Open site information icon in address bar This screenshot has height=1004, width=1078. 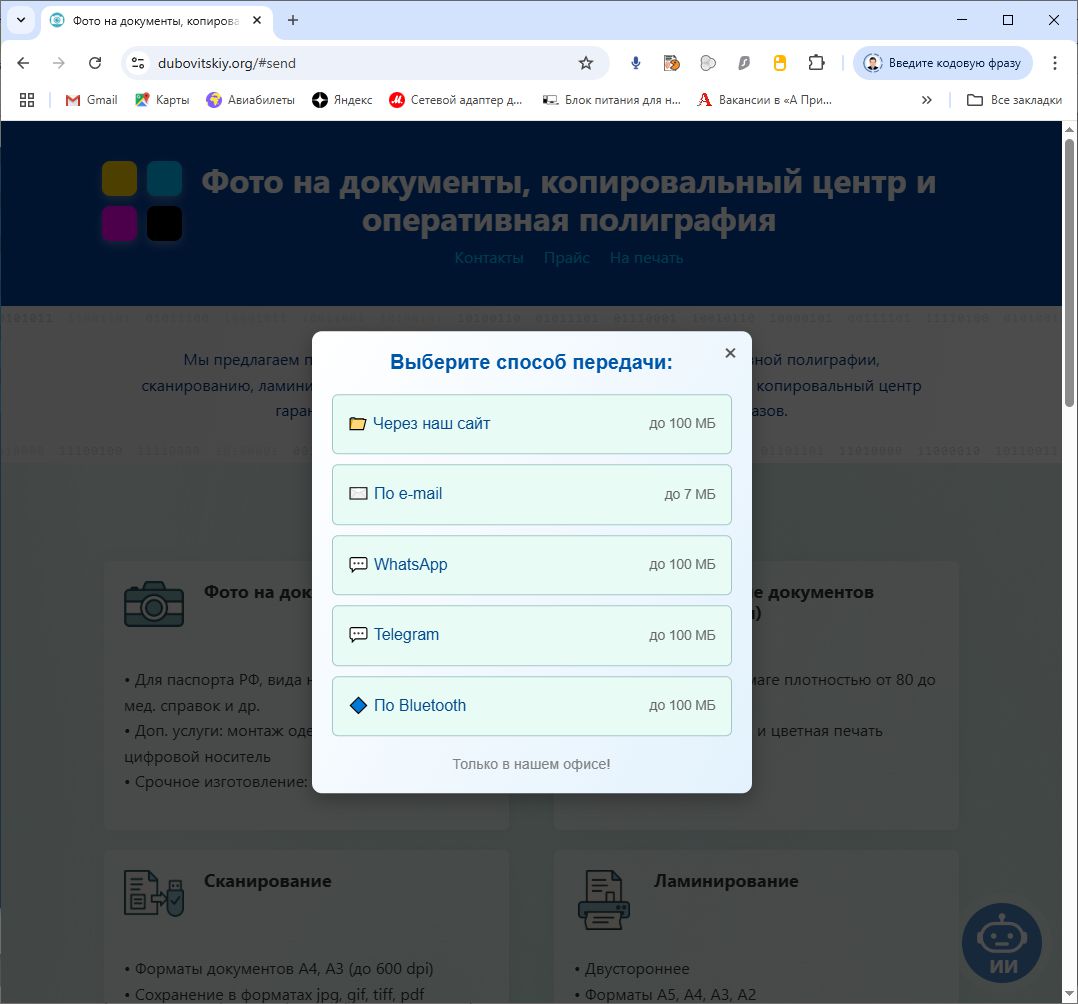pyautogui.click(x=138, y=63)
